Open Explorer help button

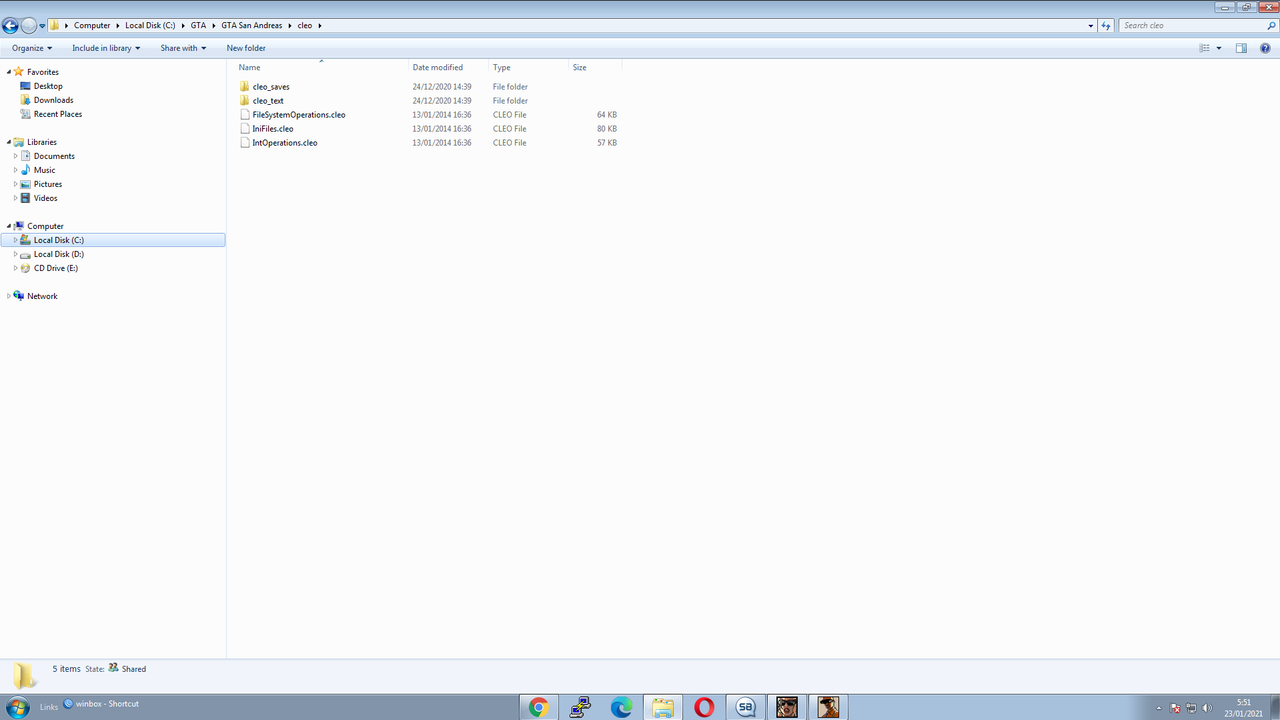(x=1265, y=48)
